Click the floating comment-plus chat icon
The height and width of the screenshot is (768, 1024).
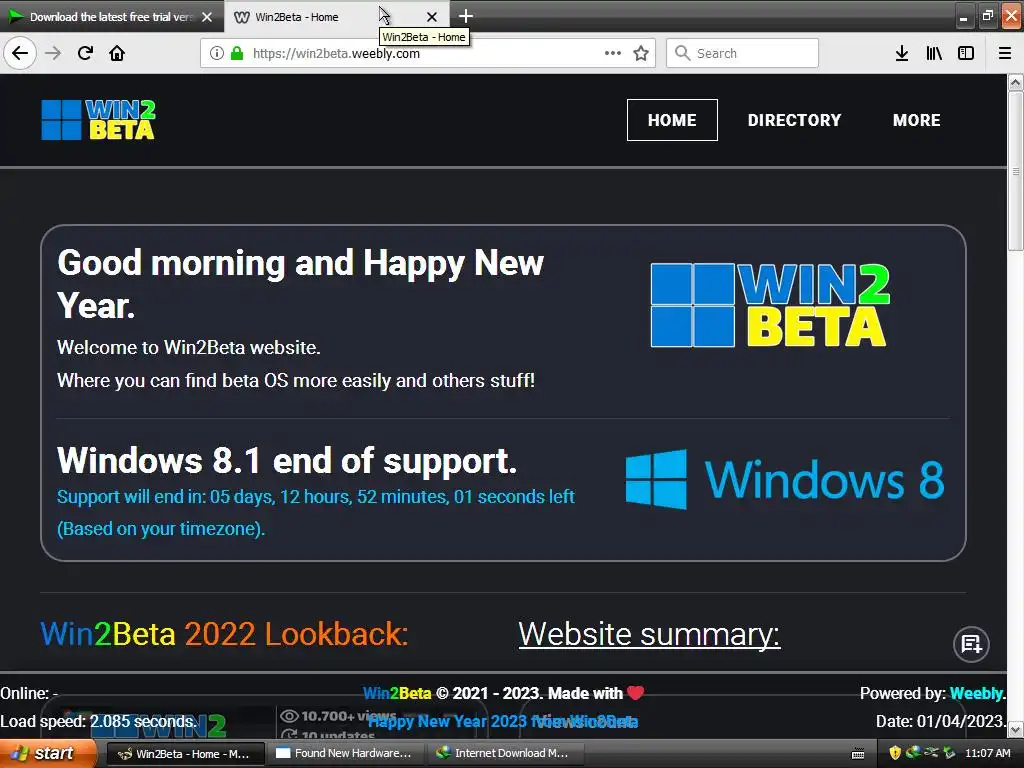click(x=971, y=644)
